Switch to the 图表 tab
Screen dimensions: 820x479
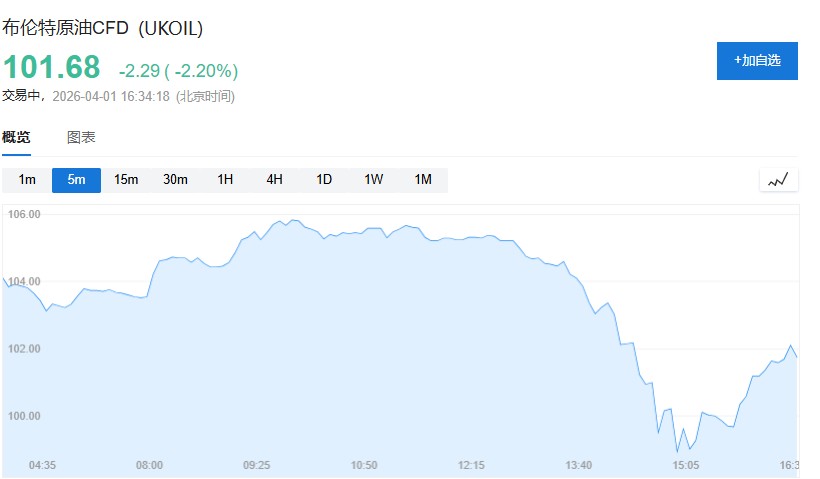(81, 138)
